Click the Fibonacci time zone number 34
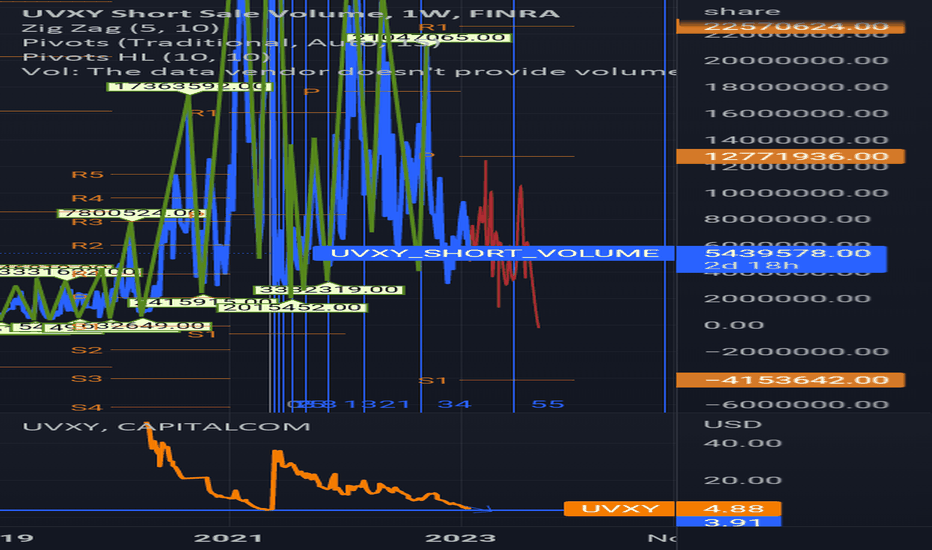This screenshot has width=932, height=550. click(455, 404)
